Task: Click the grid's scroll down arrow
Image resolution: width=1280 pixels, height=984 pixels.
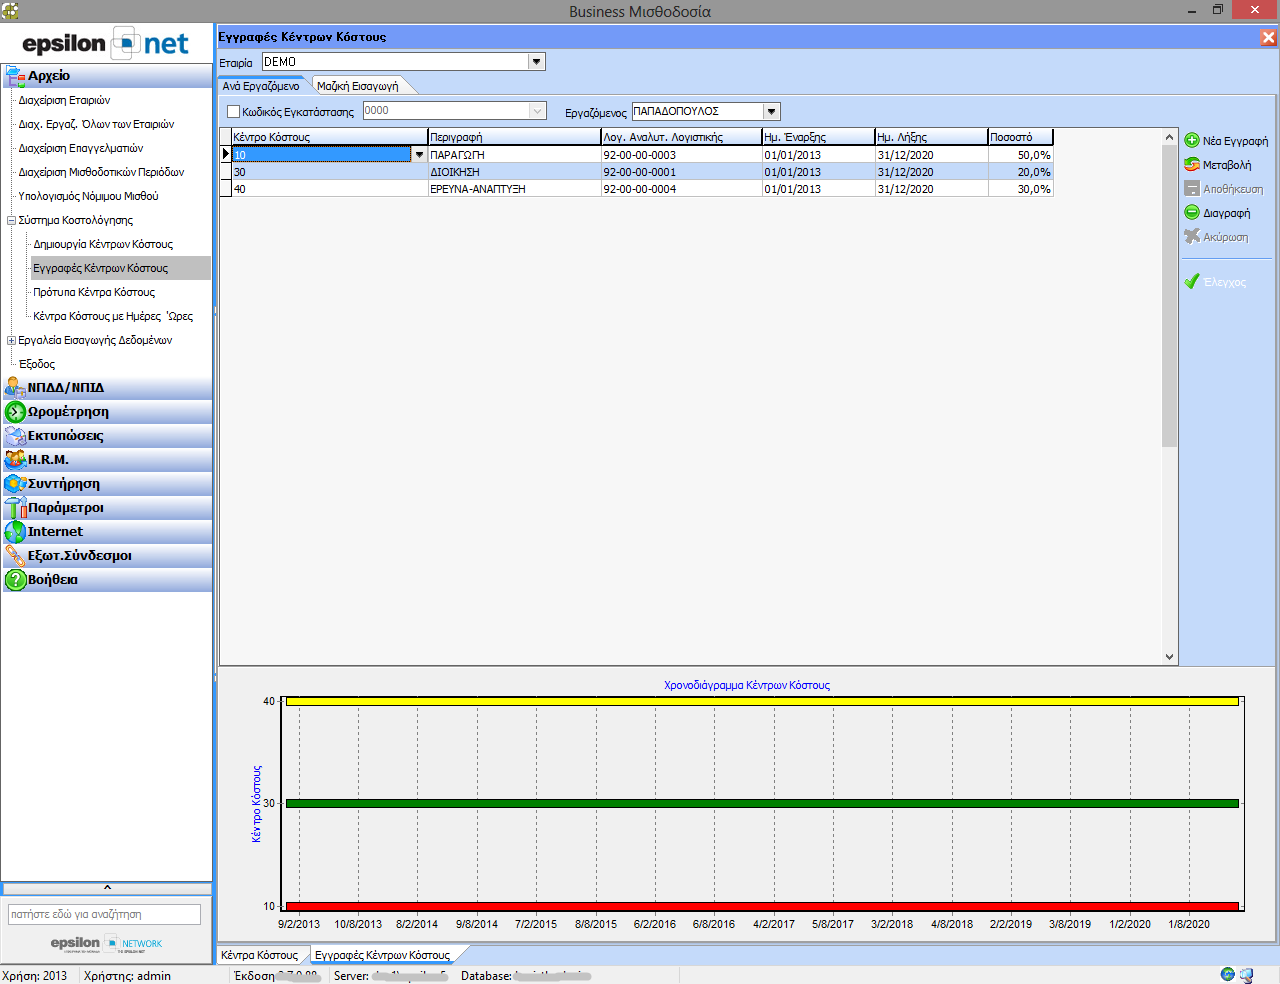Action: (1169, 657)
